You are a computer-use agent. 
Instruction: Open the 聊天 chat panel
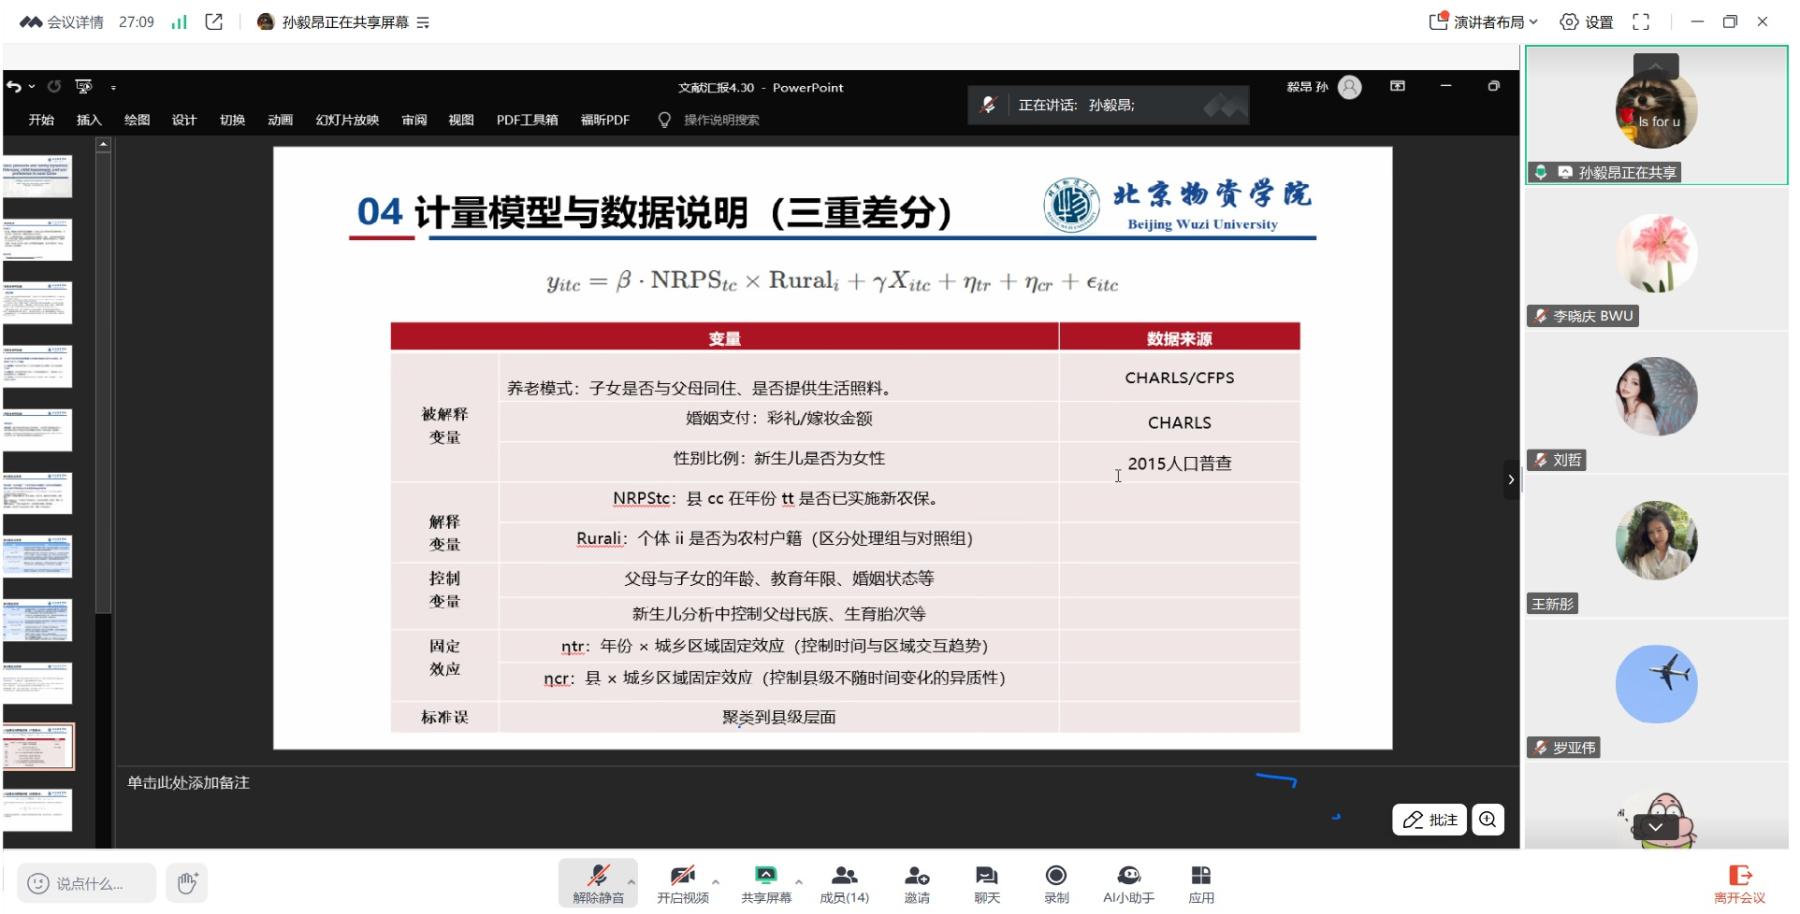(x=986, y=882)
